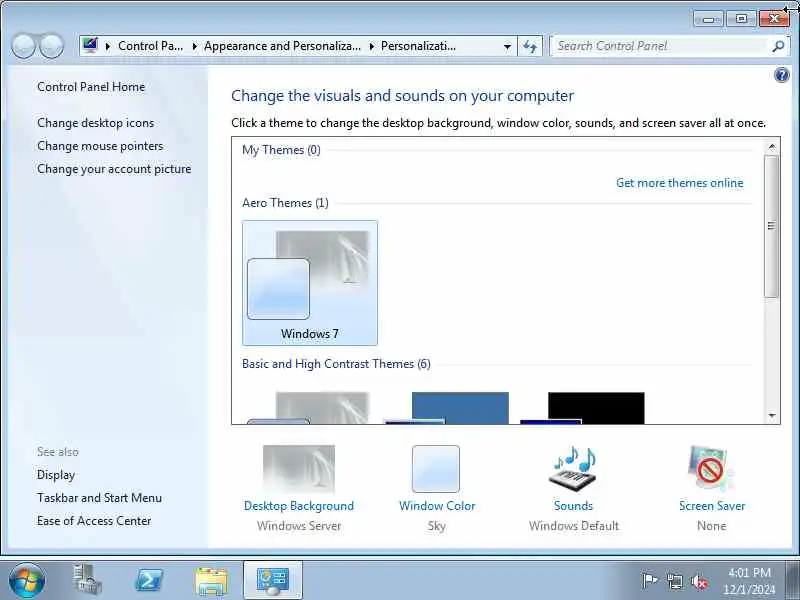Image resolution: width=800 pixels, height=600 pixels.
Task: Click the Screen Saver text link
Action: (712, 506)
